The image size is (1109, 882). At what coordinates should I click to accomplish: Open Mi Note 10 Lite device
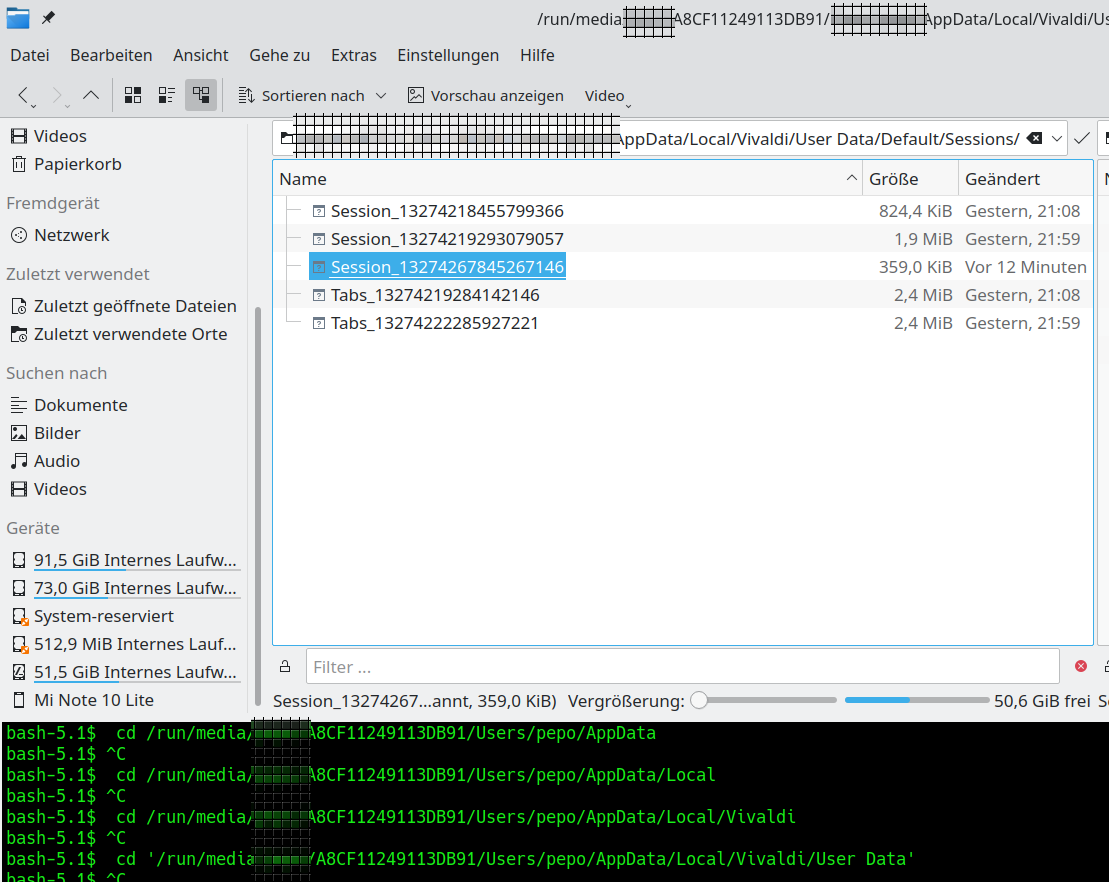[x=83, y=700]
